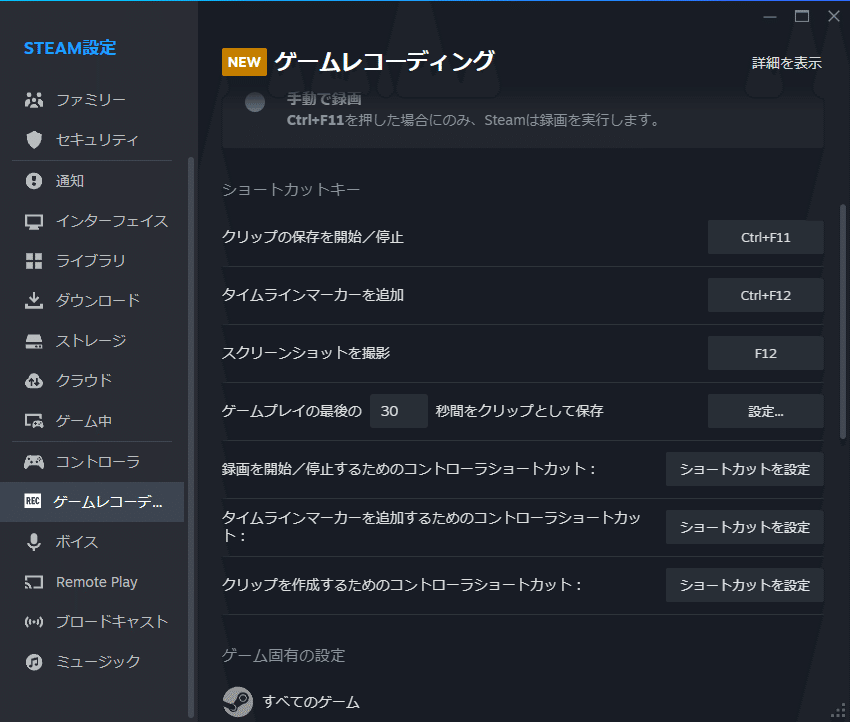Select ゲームレコーディング sidebar entry
Screen dimensions: 850x722
coord(92,502)
